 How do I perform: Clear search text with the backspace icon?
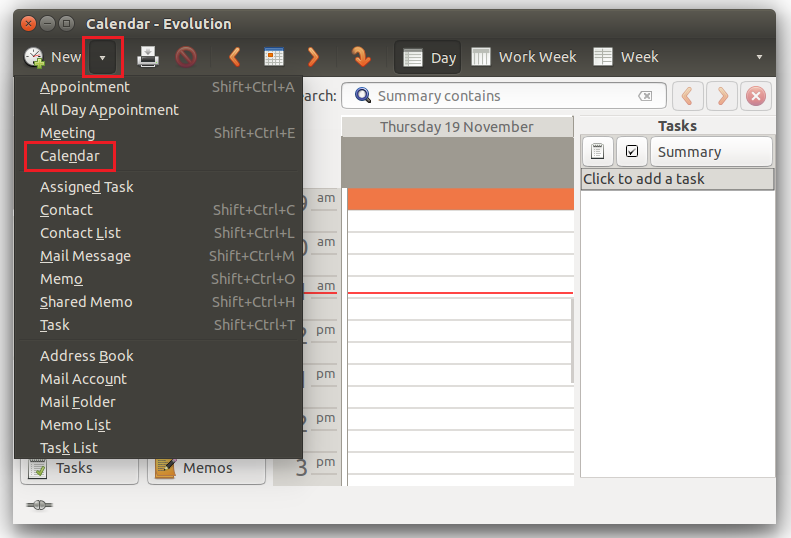point(645,96)
